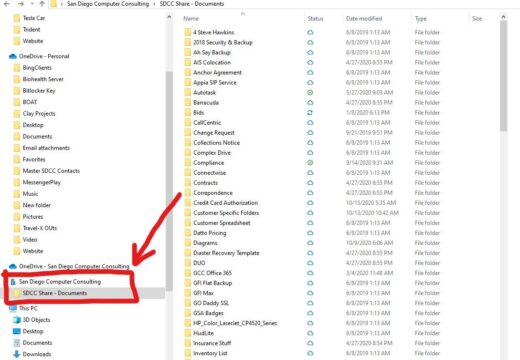Screen dimensions: 520x360
Task: Click the Anchor Agreement folder icon
Action: pos(188,72)
